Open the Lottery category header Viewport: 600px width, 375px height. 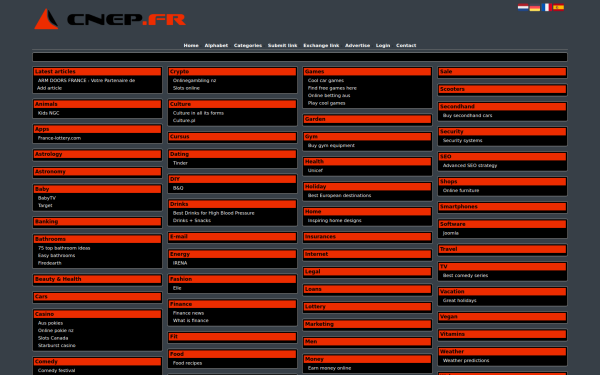(x=367, y=307)
